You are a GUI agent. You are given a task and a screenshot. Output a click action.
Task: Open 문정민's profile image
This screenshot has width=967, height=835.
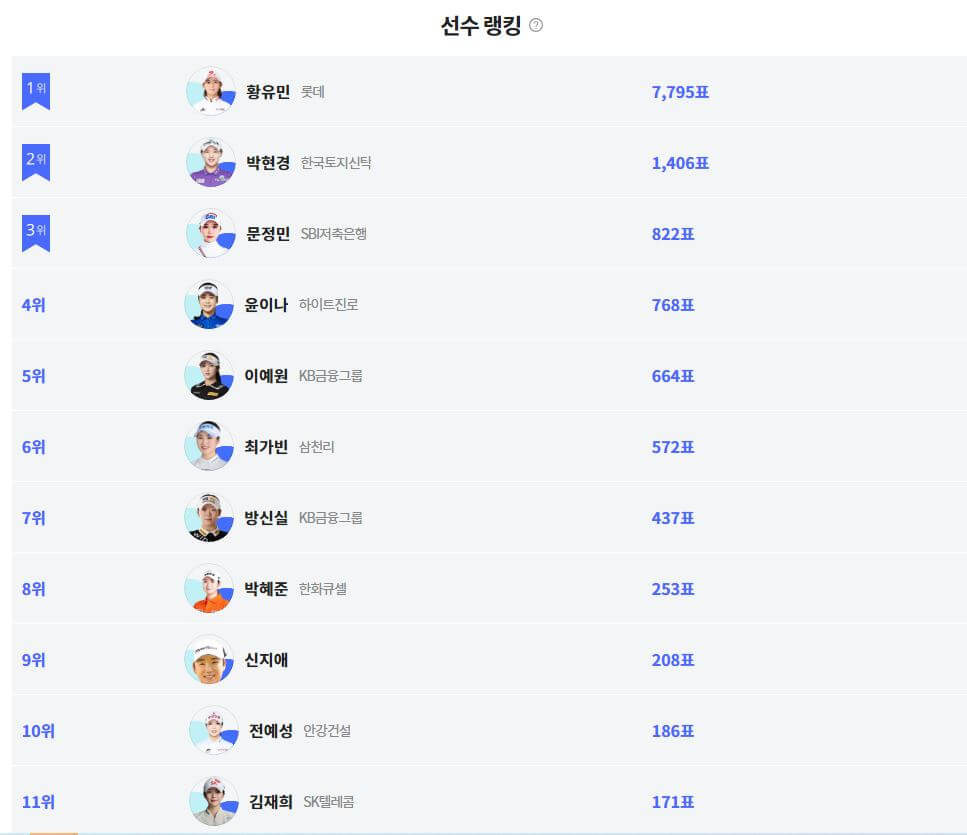[210, 233]
